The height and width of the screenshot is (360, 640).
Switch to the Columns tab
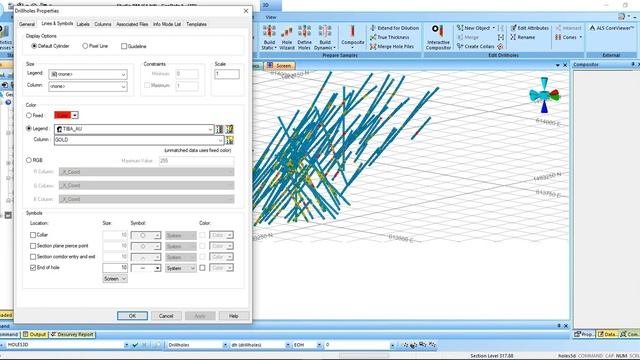[102, 24]
